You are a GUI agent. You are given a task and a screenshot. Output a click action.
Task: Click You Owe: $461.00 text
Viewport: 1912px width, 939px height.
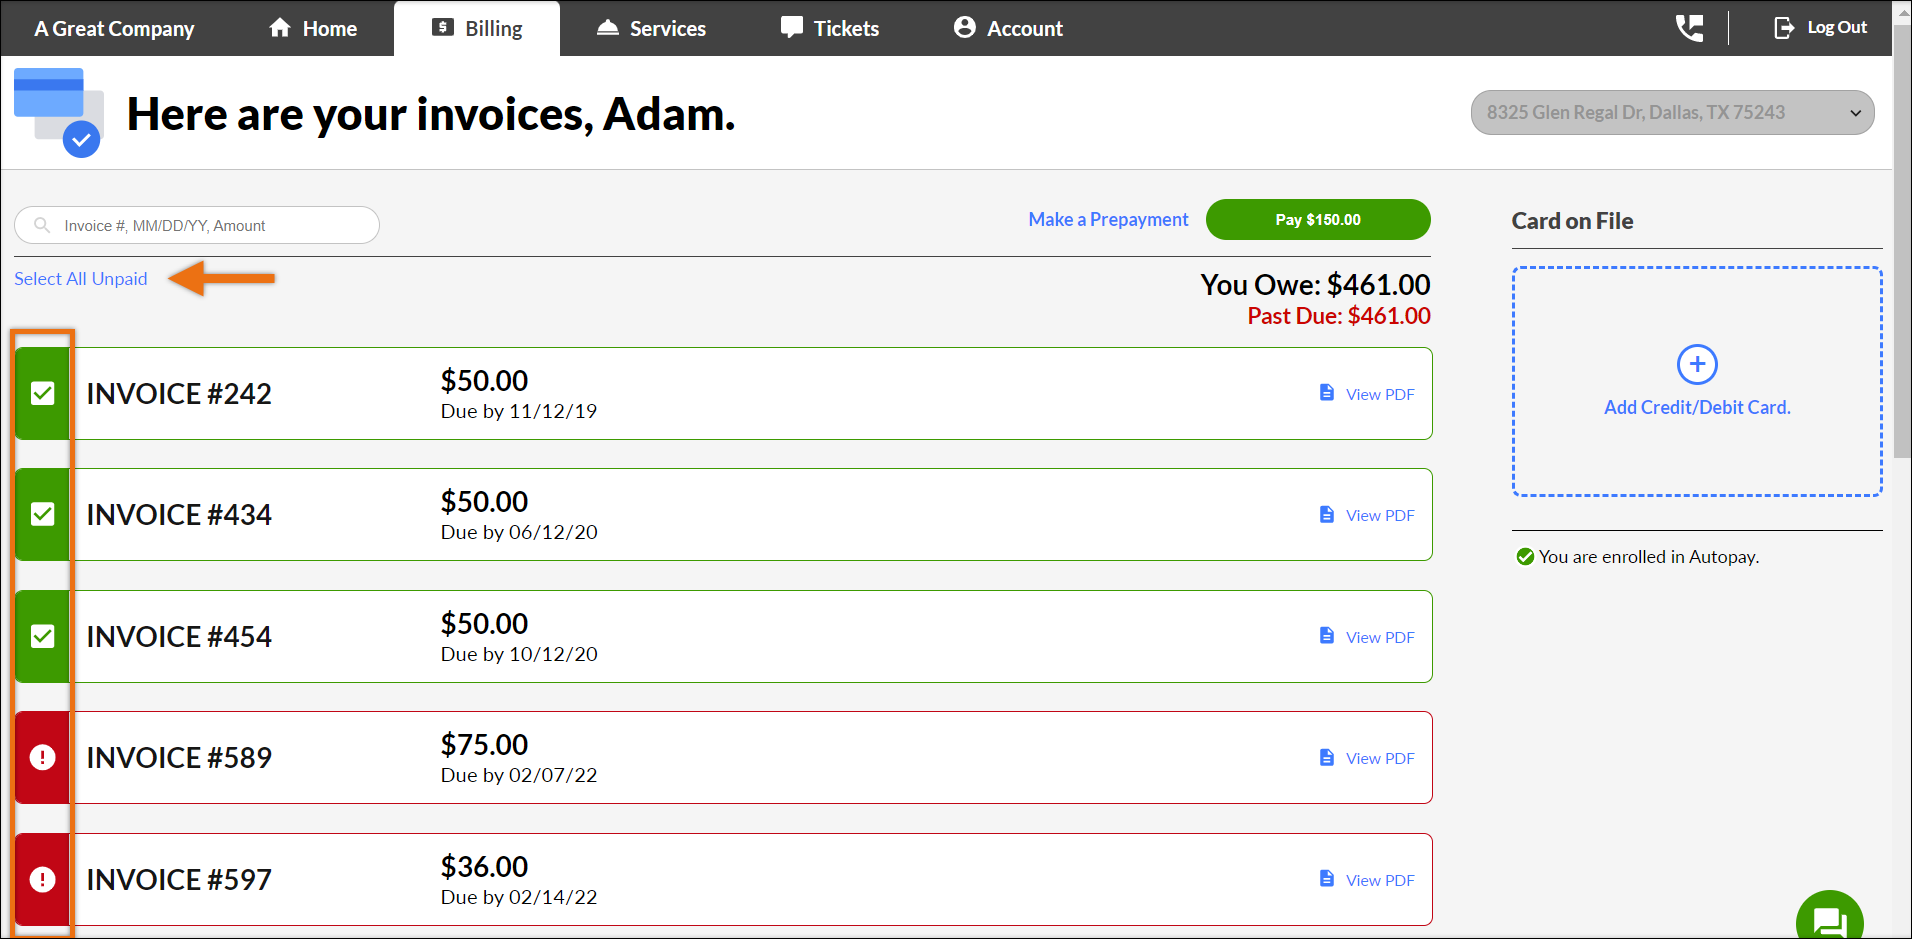tap(1315, 284)
